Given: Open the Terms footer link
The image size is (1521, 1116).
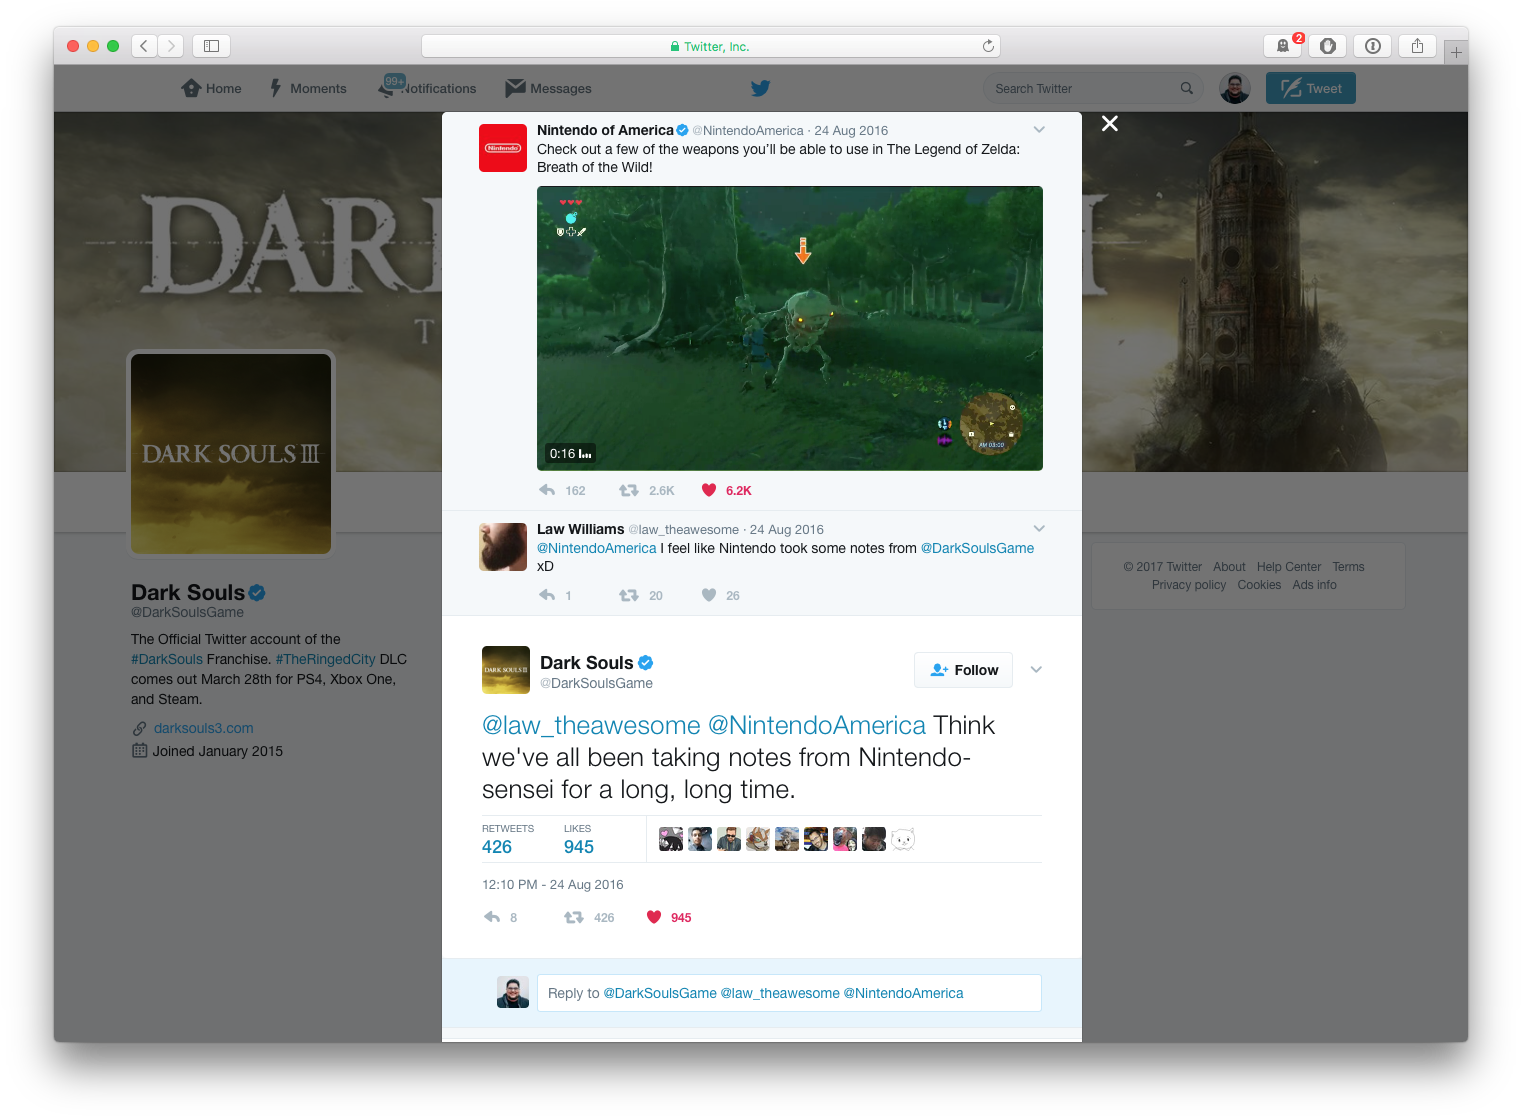Looking at the screenshot, I should point(1348,567).
